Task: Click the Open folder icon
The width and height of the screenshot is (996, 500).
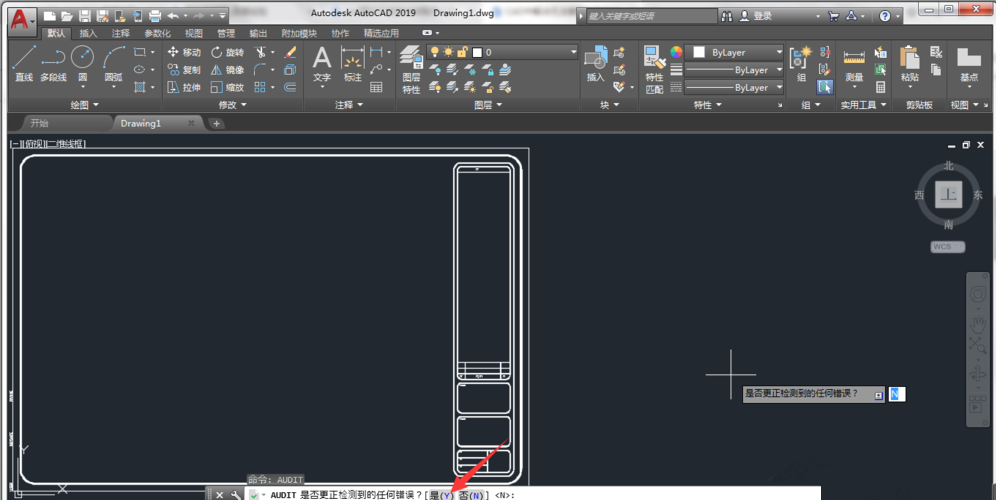Action: pos(67,16)
